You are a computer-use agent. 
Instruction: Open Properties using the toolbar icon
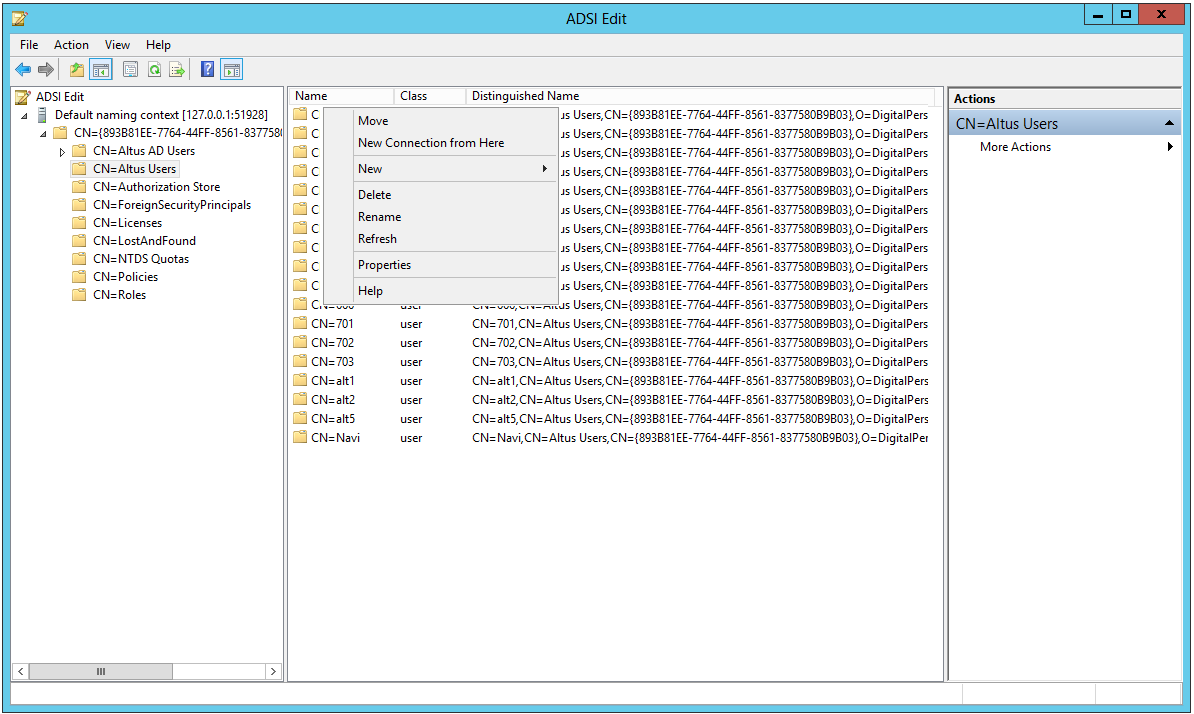(x=131, y=69)
